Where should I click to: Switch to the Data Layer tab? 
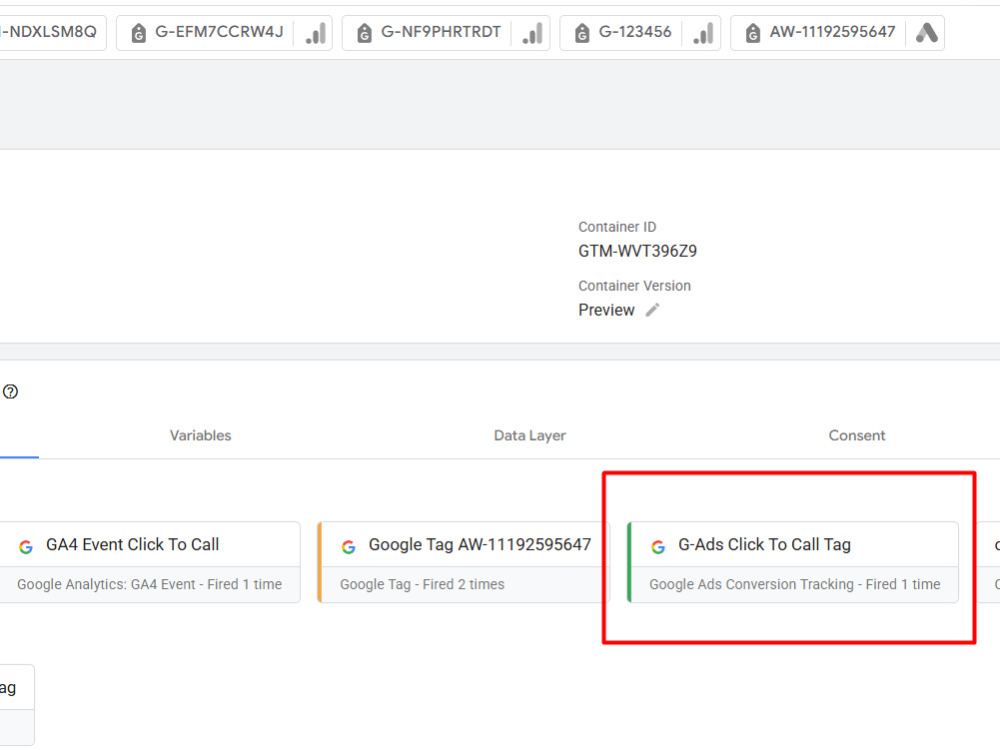(529, 436)
